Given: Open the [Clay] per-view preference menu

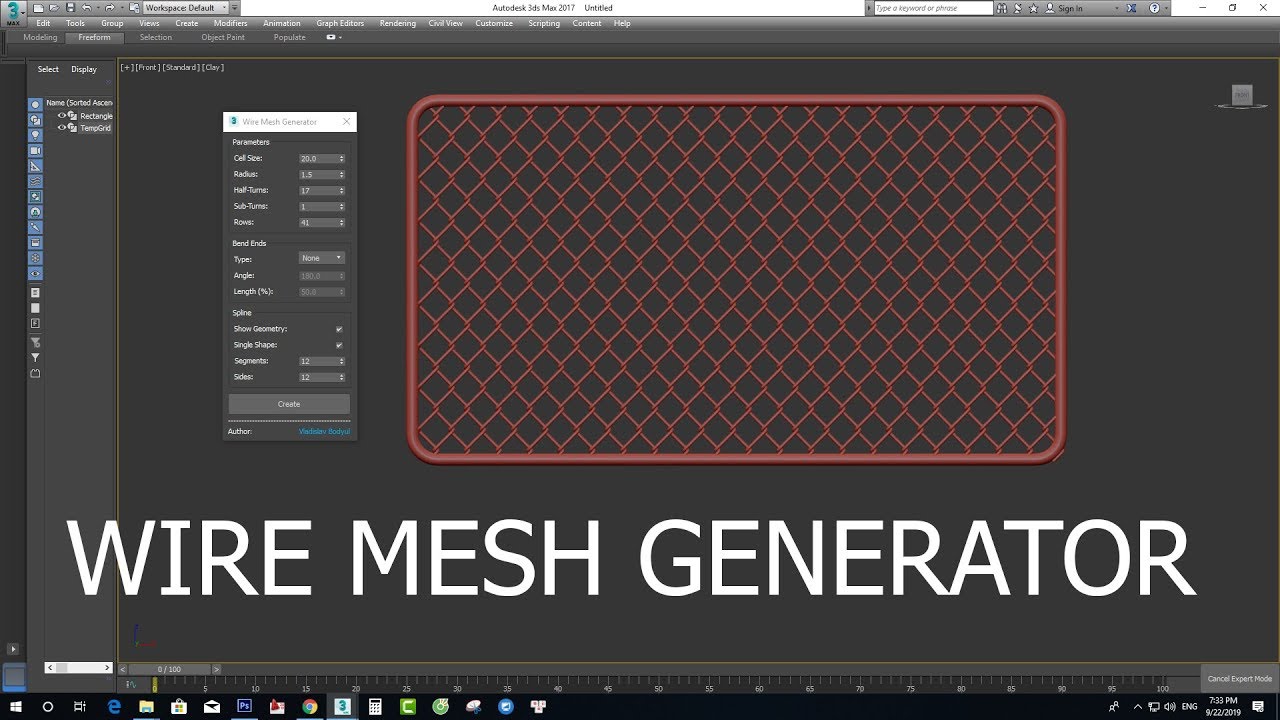Looking at the screenshot, I should (213, 68).
